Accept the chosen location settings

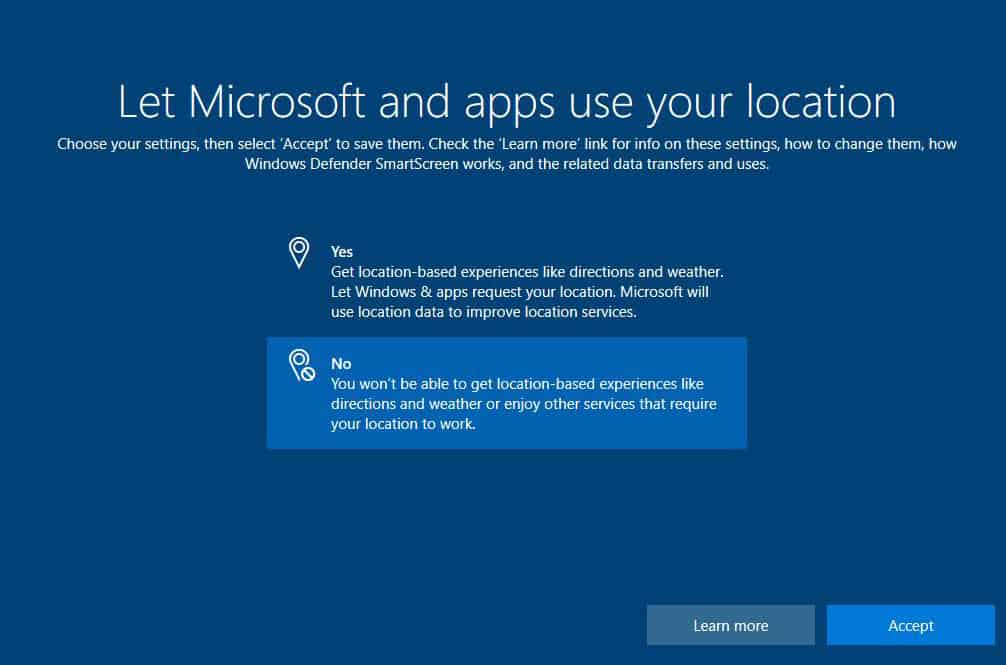point(910,625)
